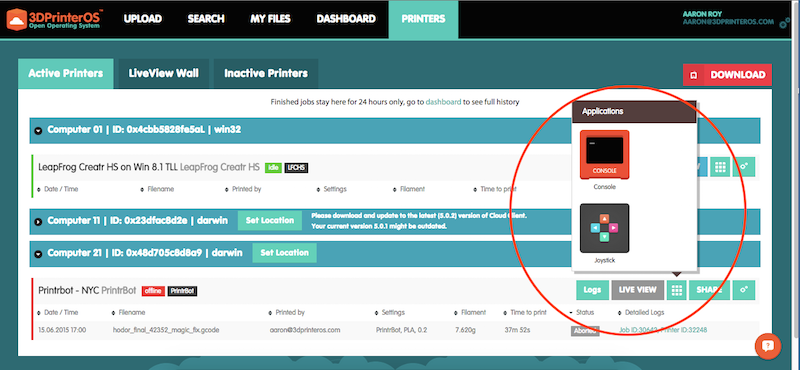
Task: Sort Printrbot jobs by Filename
Action: (129, 312)
